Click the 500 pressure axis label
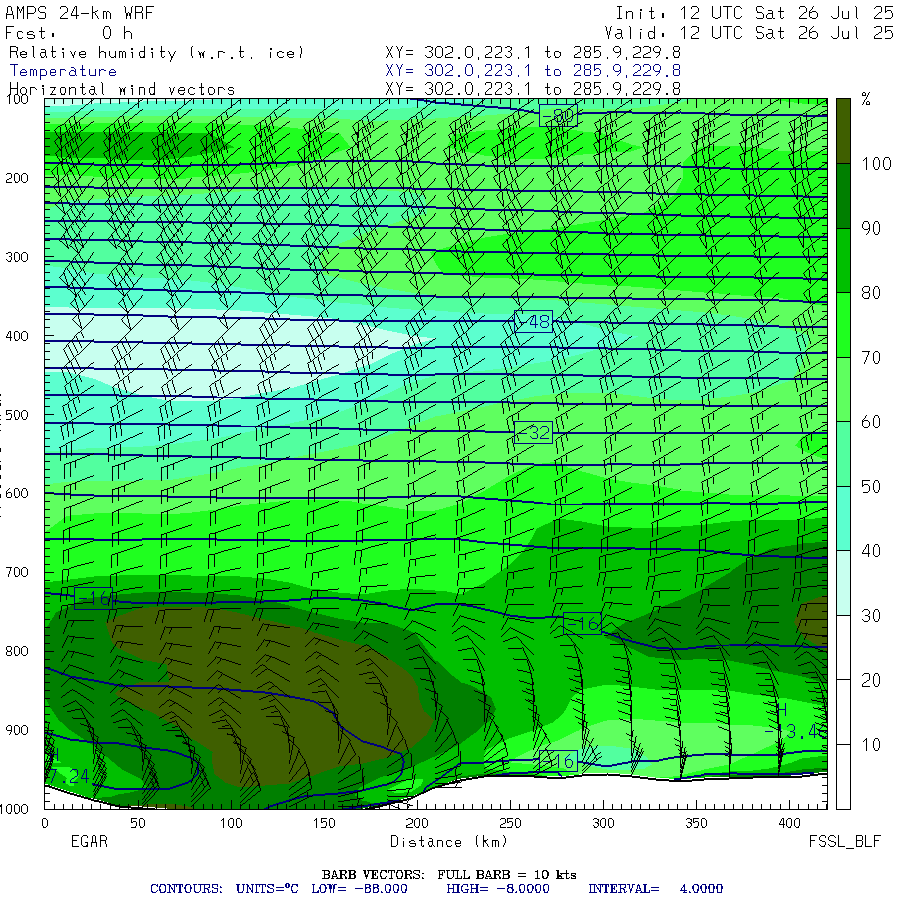This screenshot has height=900, width=900. tap(17, 414)
